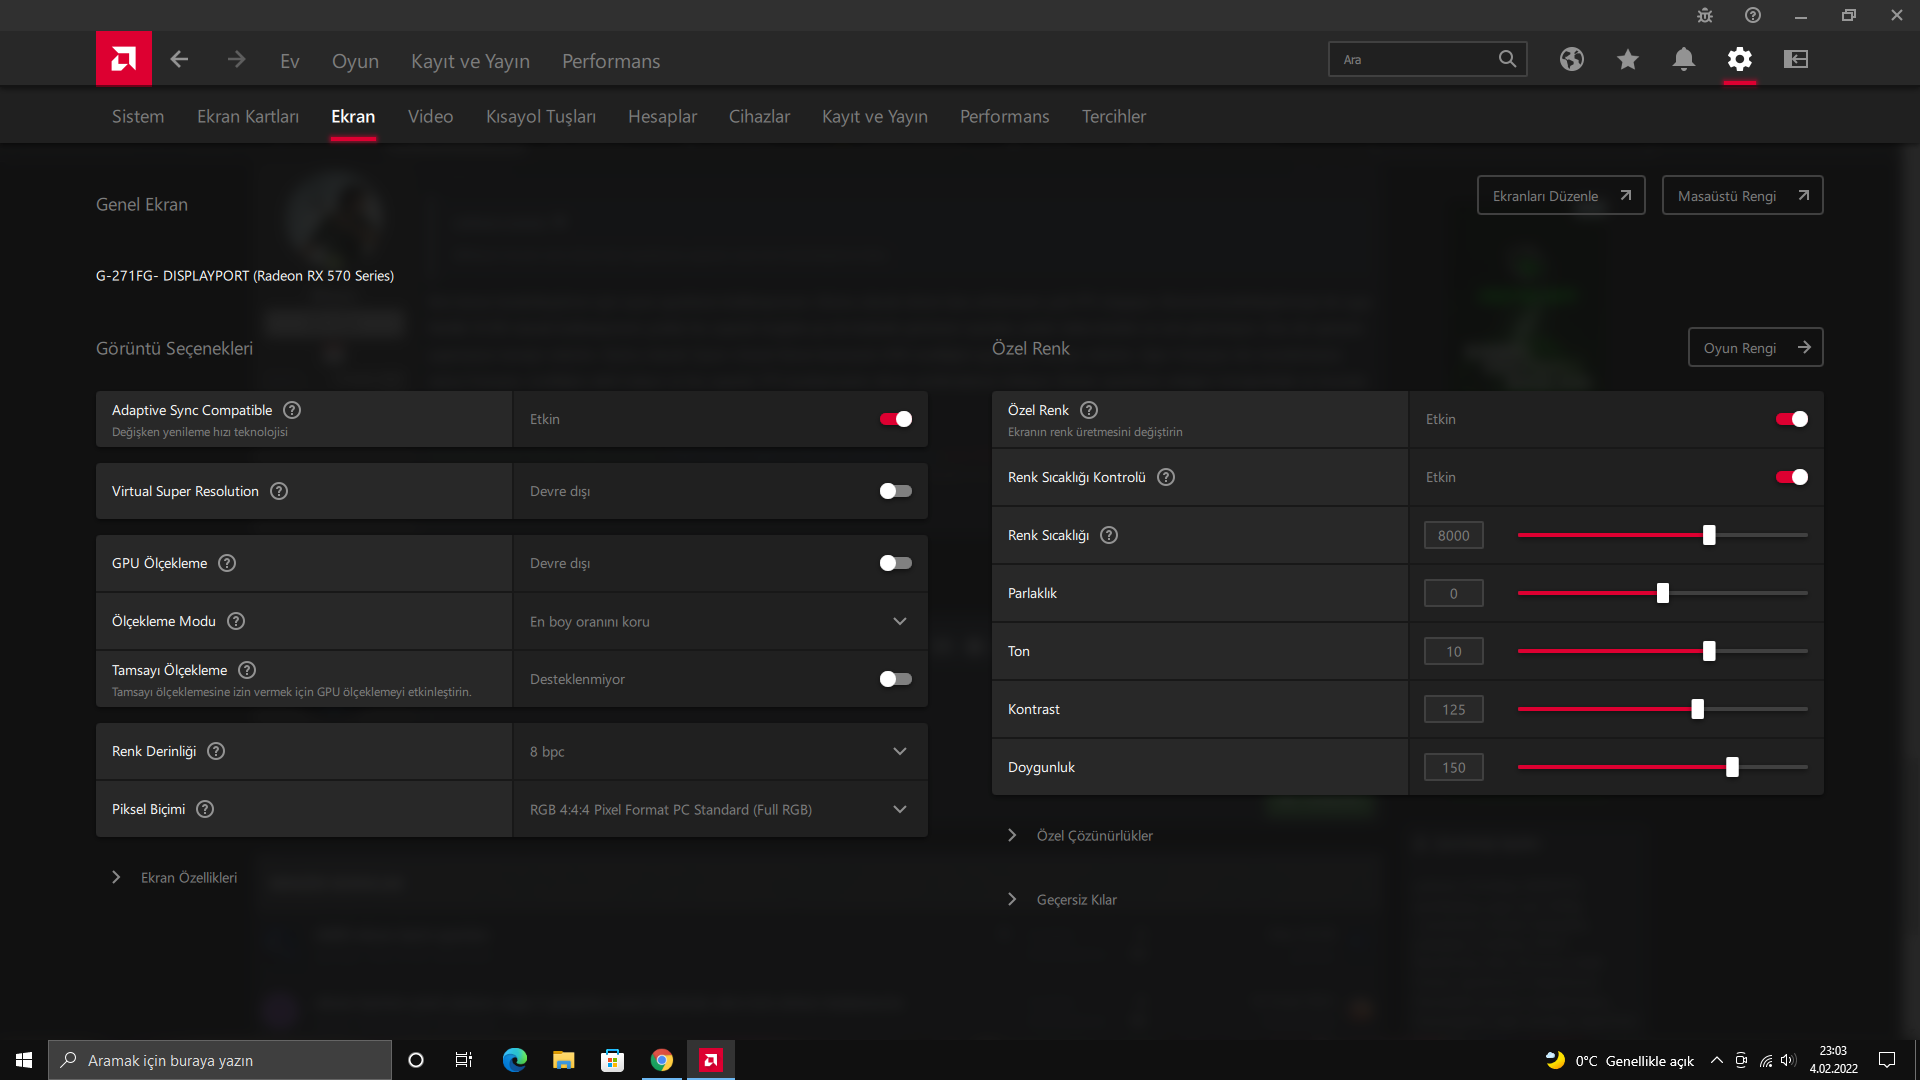1920x1080 pixels.
Task: Click Ekranları Düzenle button
Action: point(1560,195)
